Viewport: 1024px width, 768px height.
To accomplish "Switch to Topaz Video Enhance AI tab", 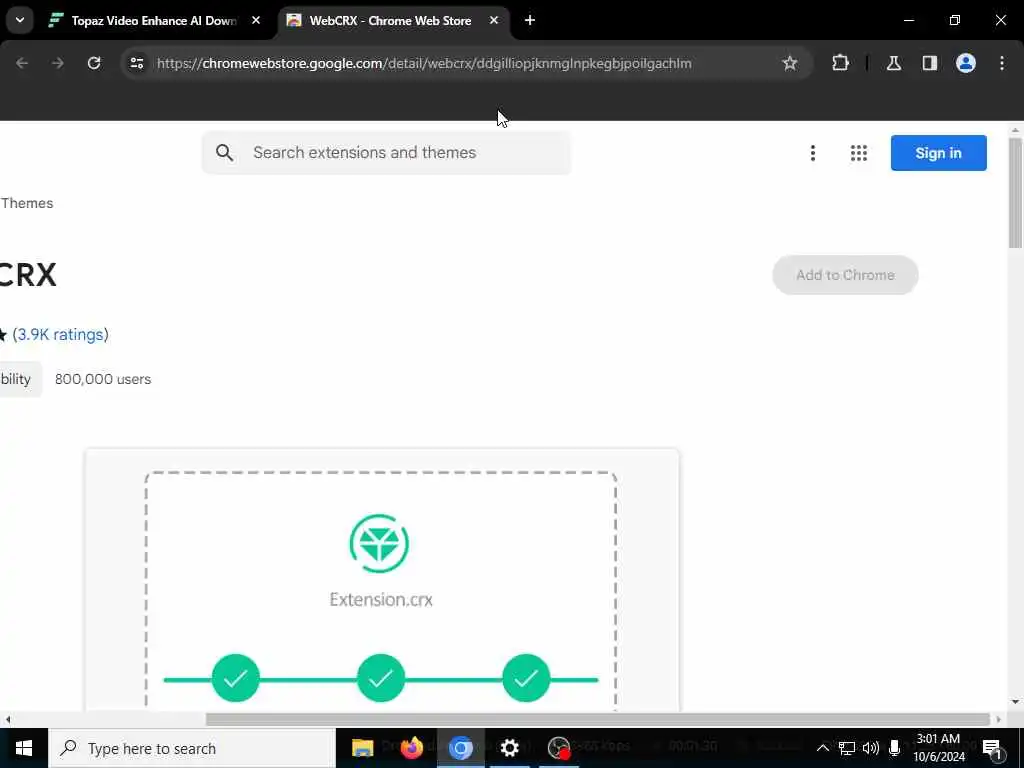I will pos(153,21).
